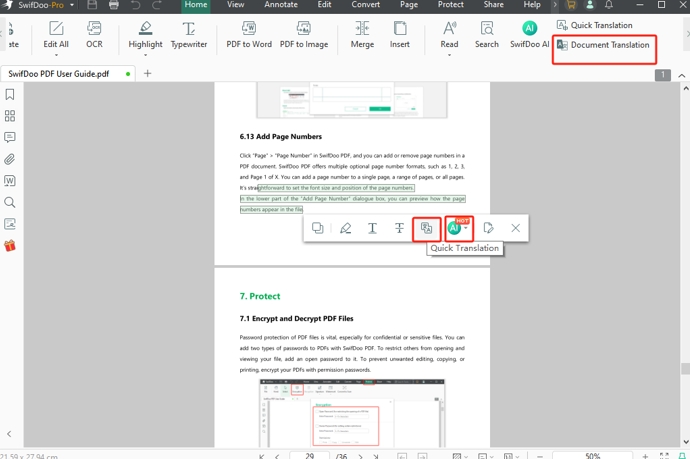Show page thumbnails panel in the sidebar
This screenshot has width=690, height=459.
[10, 116]
